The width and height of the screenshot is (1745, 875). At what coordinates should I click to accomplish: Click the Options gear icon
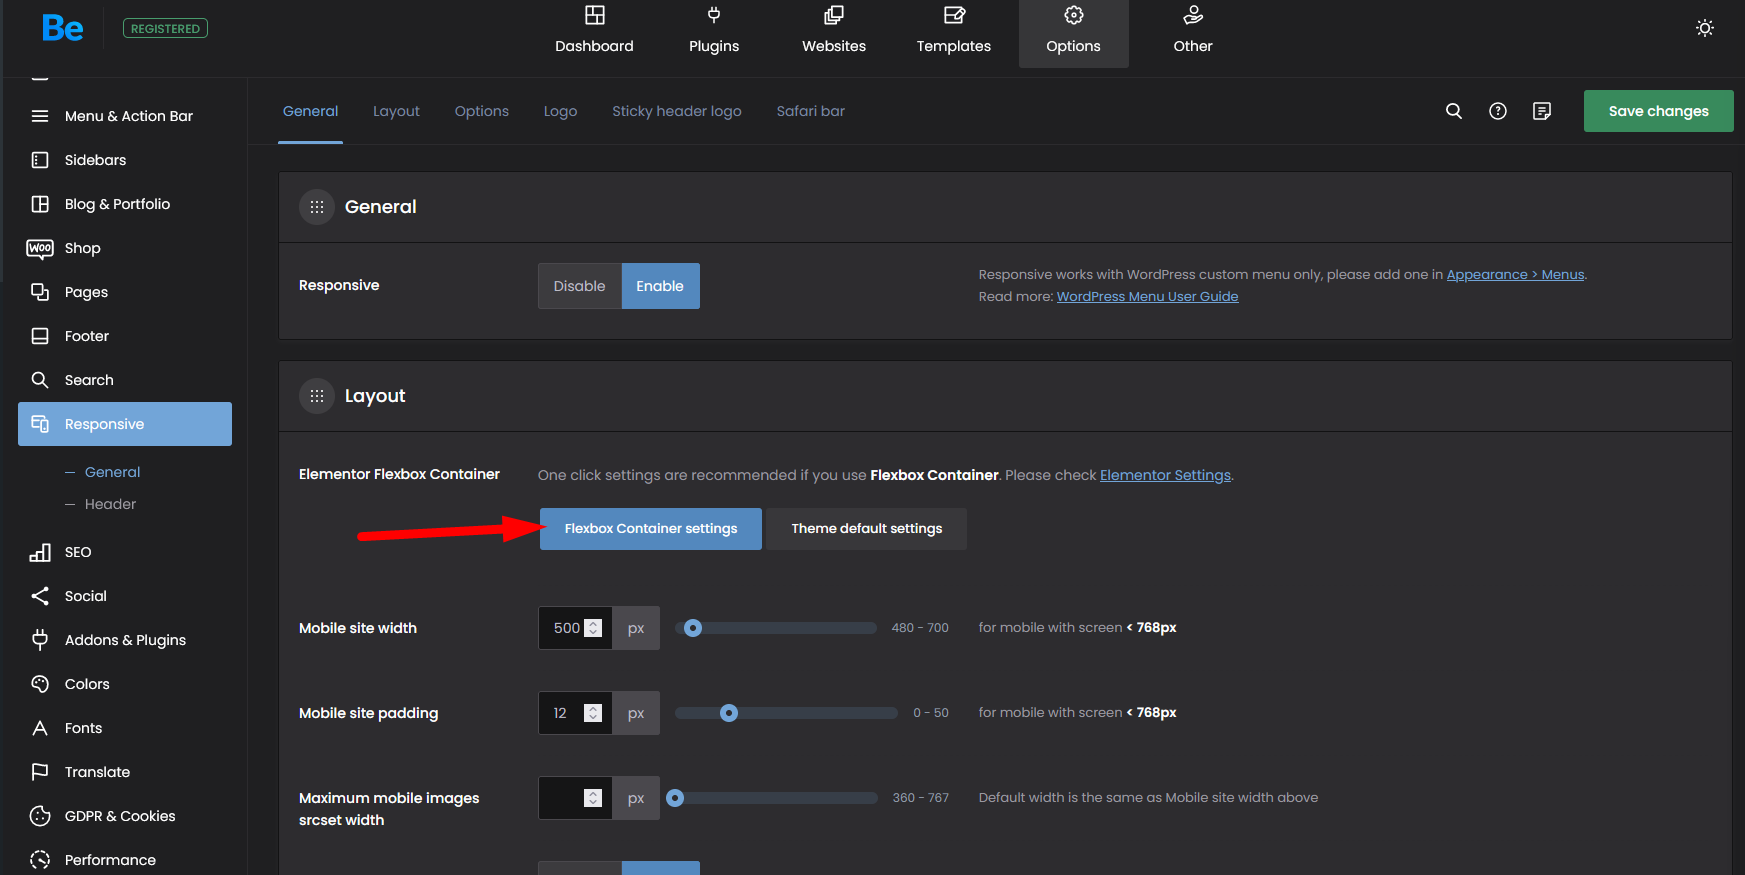click(1074, 15)
